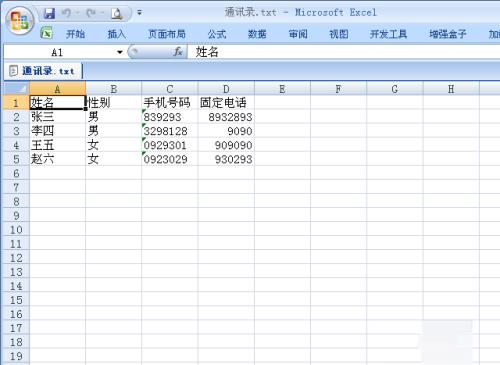Select row 15 header
500x365 pixels.
[x=16, y=300]
